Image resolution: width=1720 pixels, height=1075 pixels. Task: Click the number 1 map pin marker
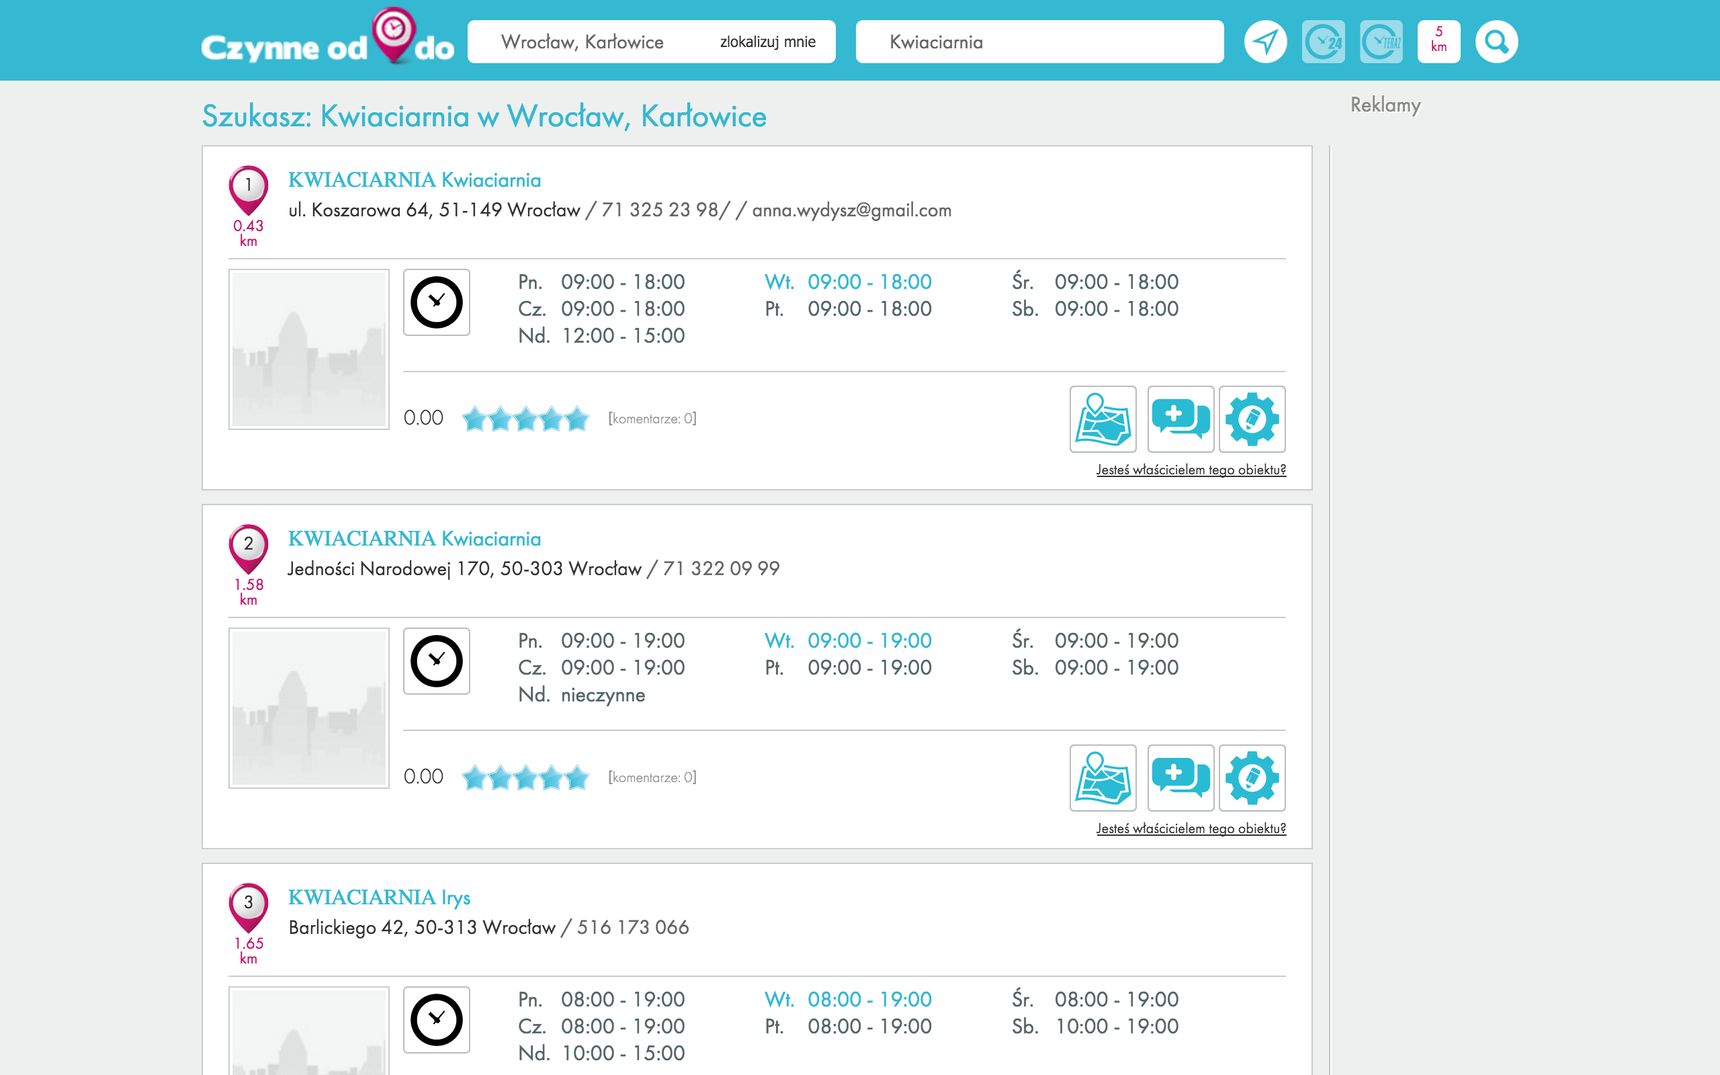tap(248, 189)
